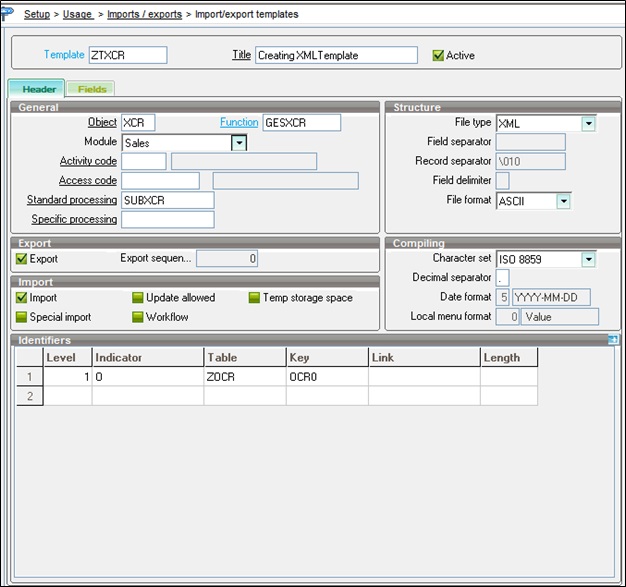This screenshot has width=626, height=587.
Task: Enable the Temp storage space checkbox
Action: coord(254,297)
